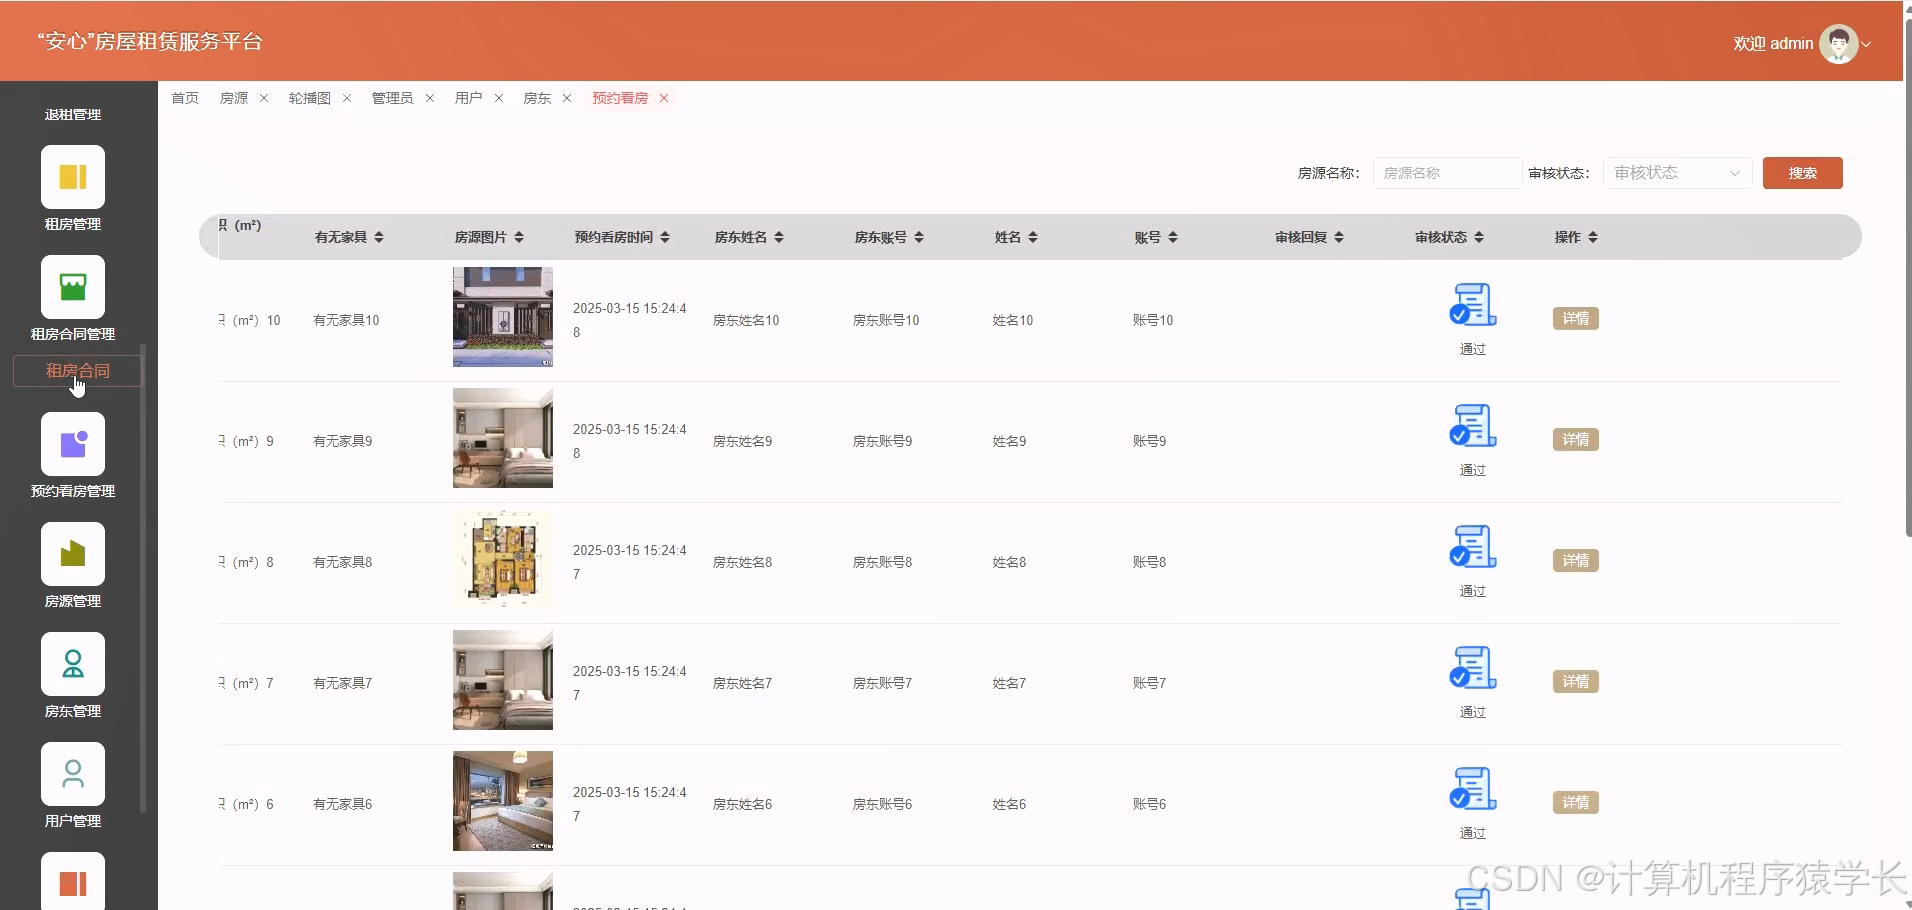Open bedroom photo in 姓名7 row
The image size is (1912, 910).
(503, 680)
